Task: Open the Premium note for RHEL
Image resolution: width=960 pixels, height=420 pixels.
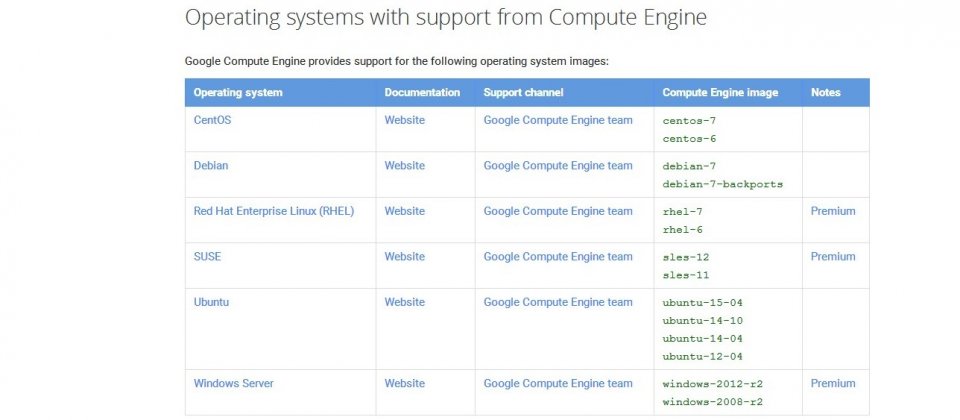Action: tap(832, 211)
